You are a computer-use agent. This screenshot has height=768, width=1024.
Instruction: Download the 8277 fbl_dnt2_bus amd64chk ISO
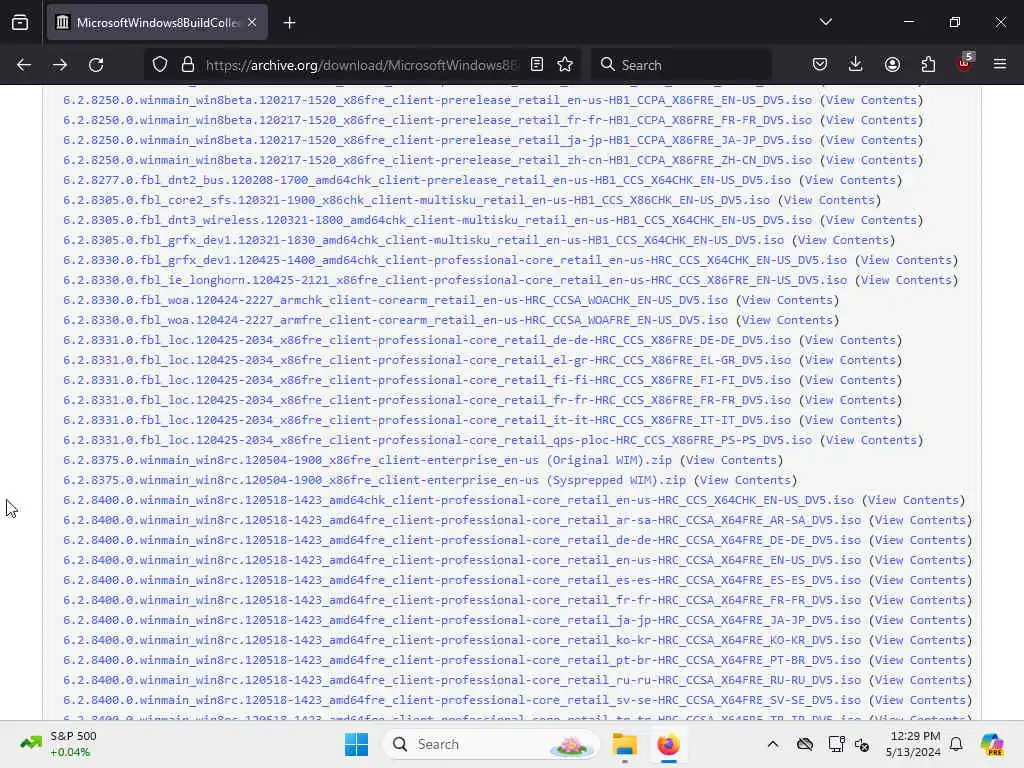[426, 180]
